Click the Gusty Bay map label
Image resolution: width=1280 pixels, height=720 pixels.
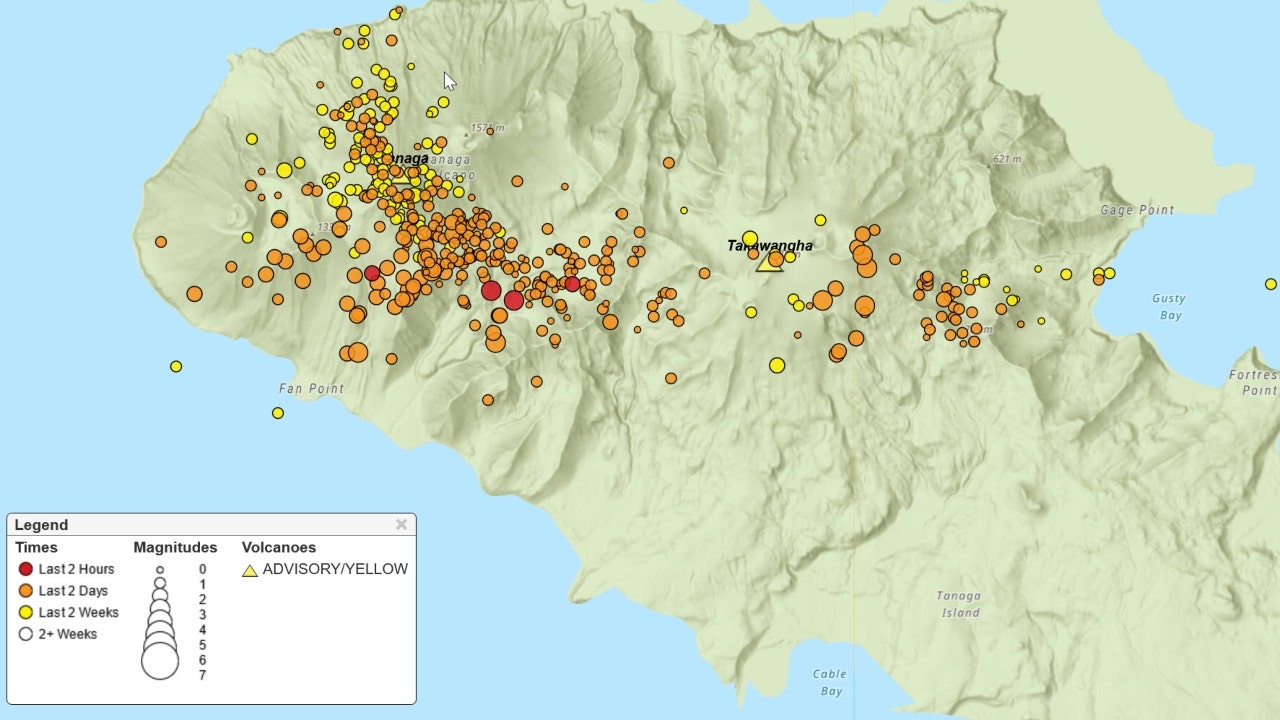1168,307
